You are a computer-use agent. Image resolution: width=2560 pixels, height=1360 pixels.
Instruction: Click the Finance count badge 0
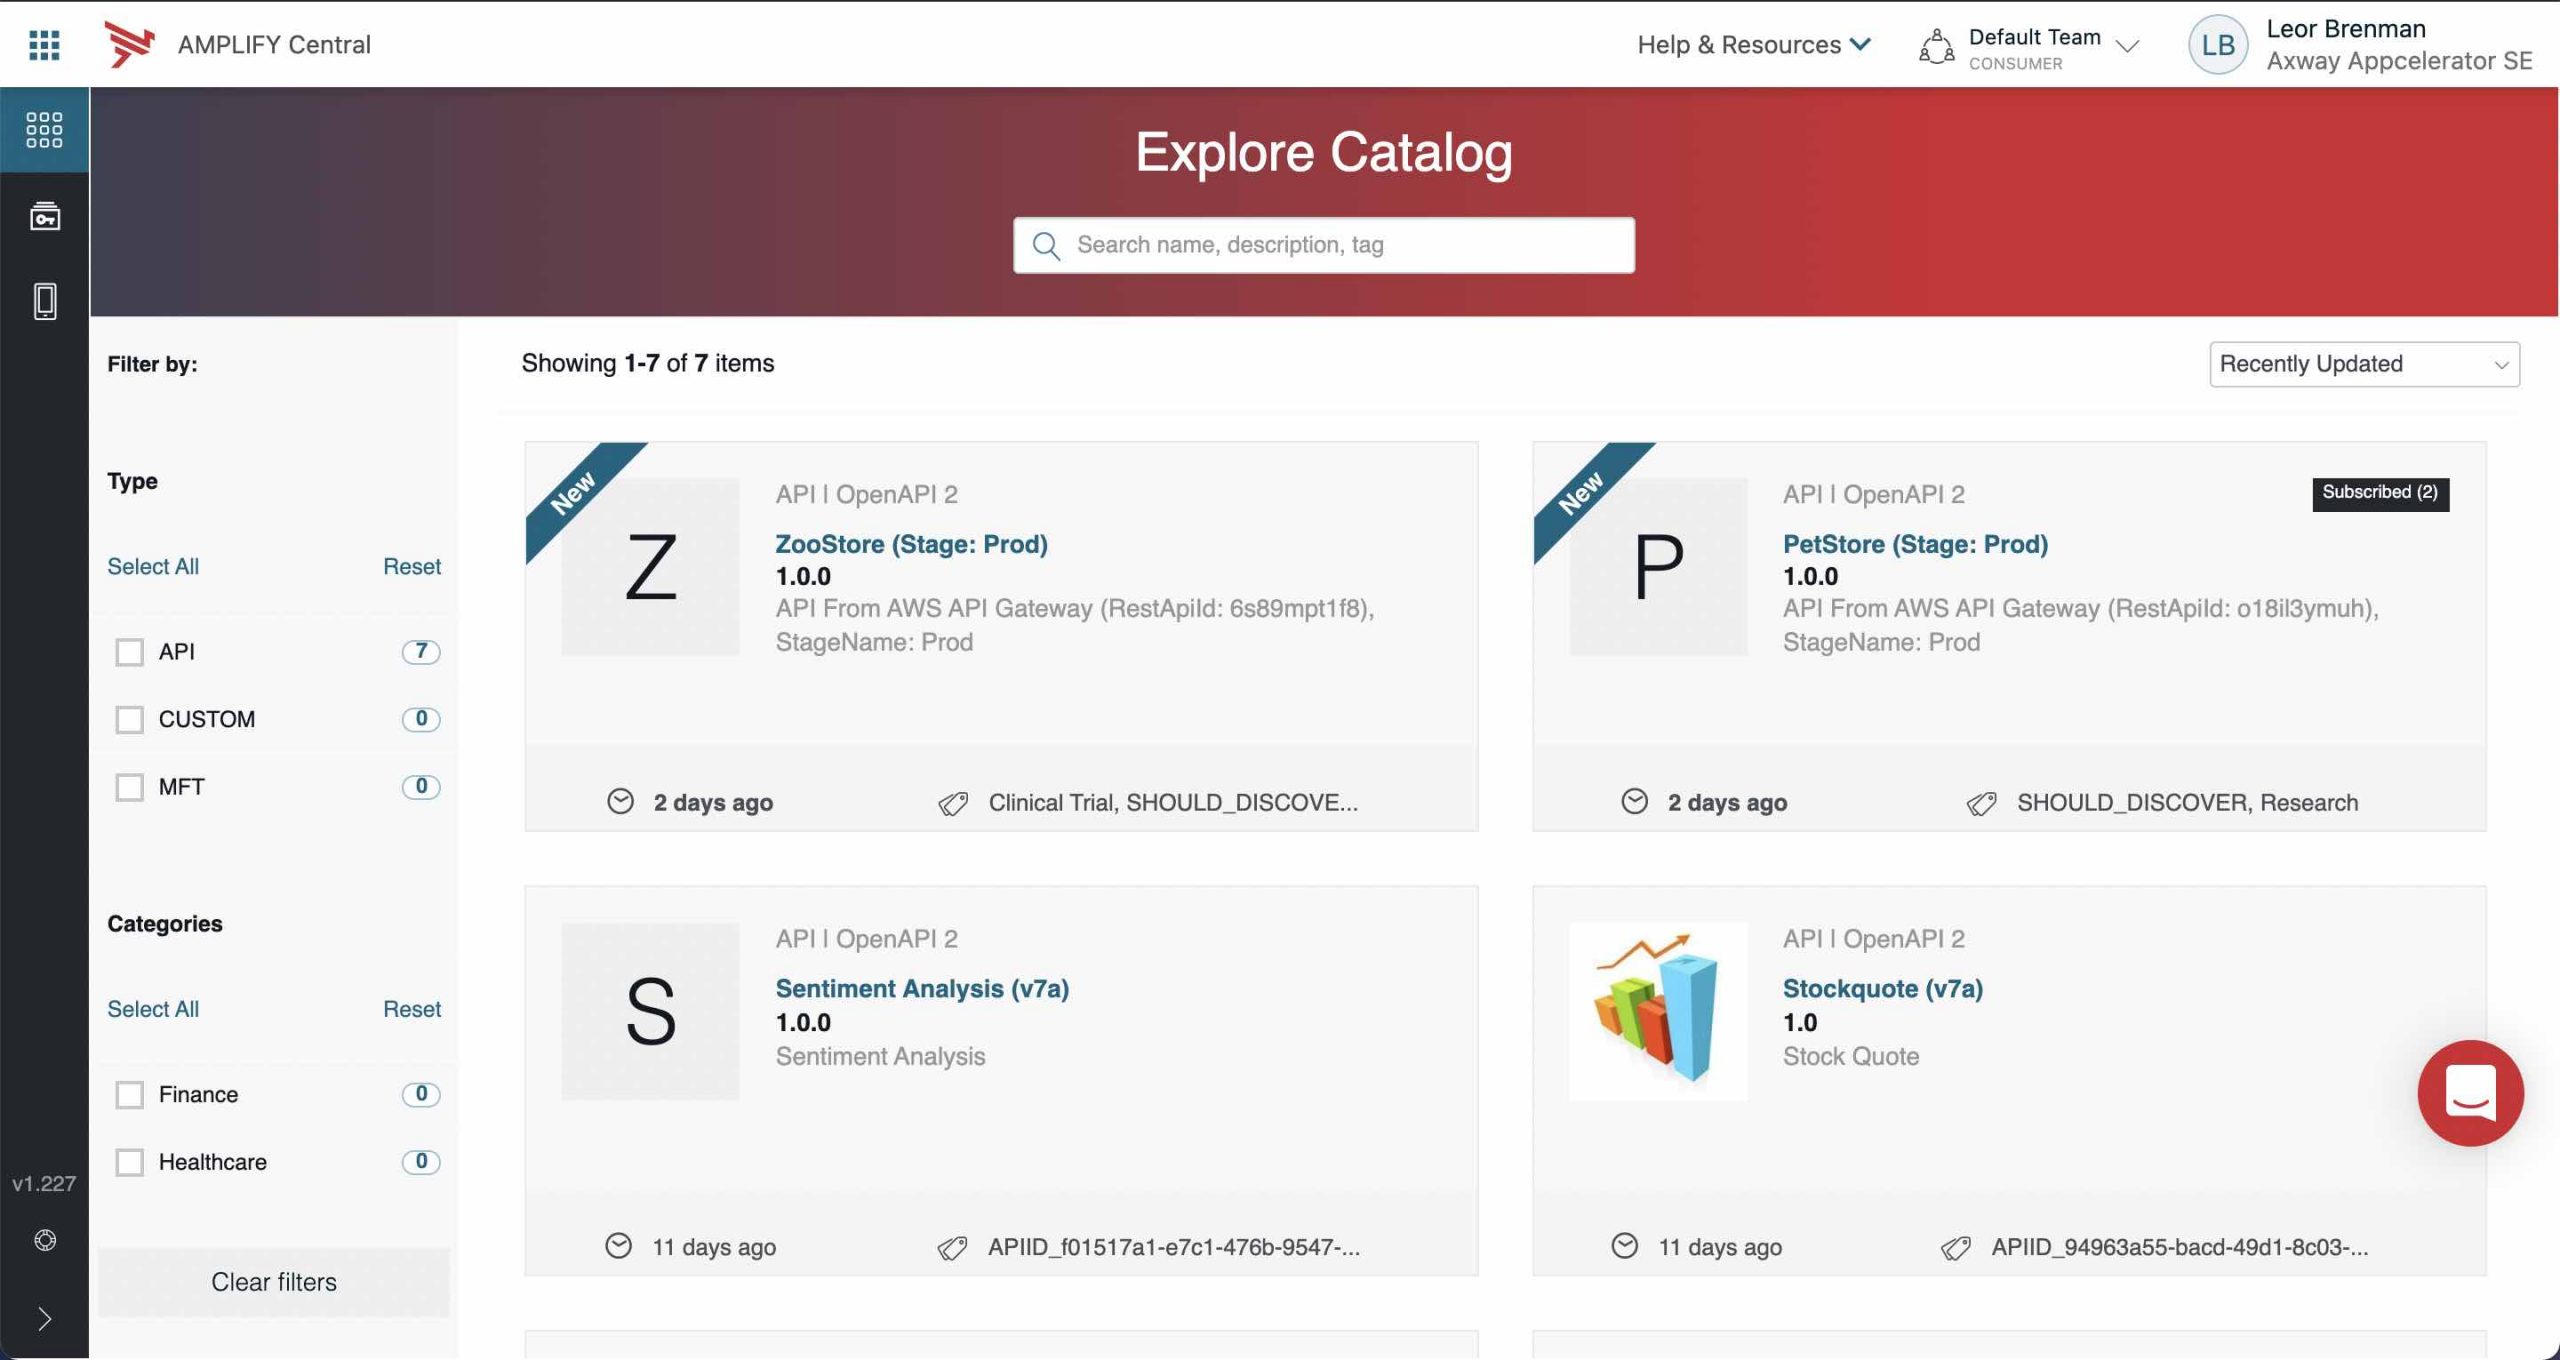pos(421,1094)
